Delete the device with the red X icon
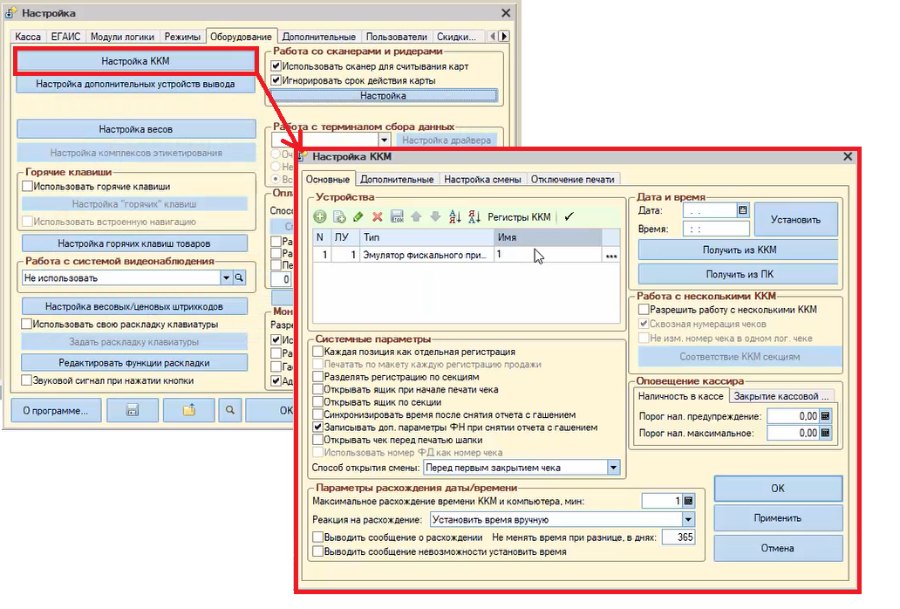This screenshot has width=900, height=609. coord(377,217)
